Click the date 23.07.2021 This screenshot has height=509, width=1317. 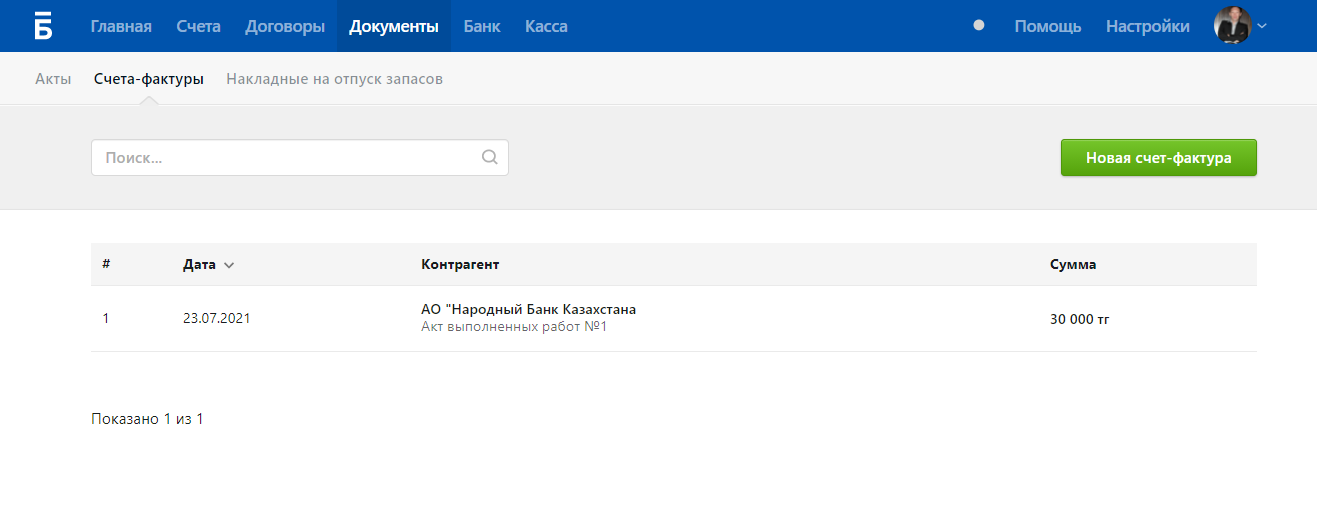tap(217, 319)
